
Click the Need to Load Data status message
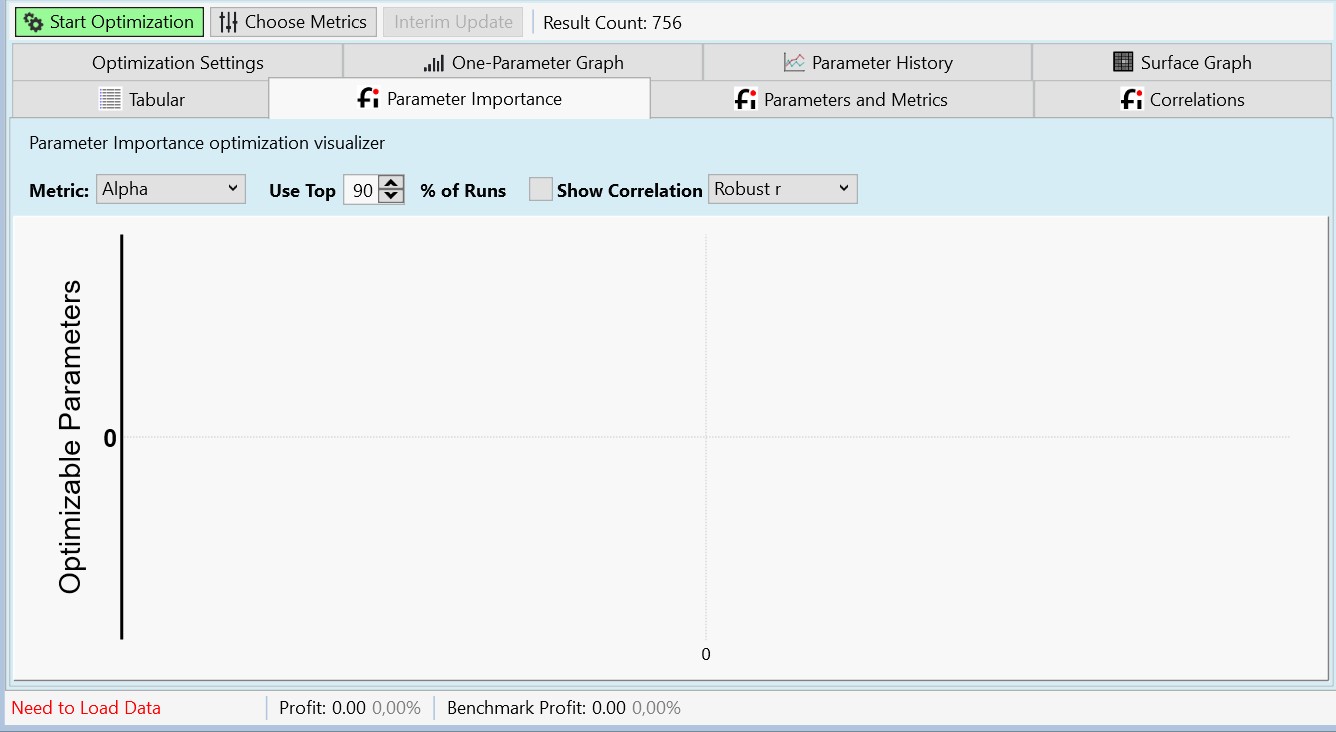click(x=86, y=708)
